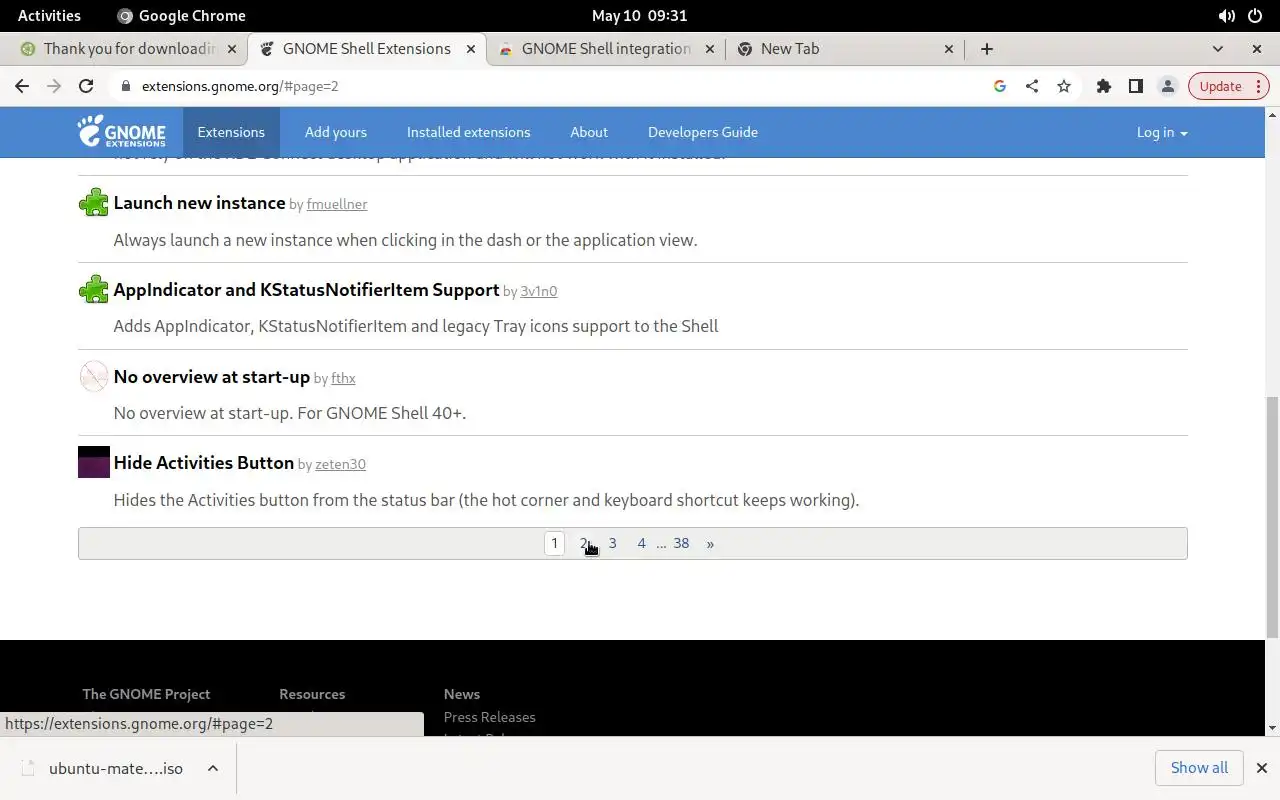
Task: Click the site info lock icon
Action: 126,86
